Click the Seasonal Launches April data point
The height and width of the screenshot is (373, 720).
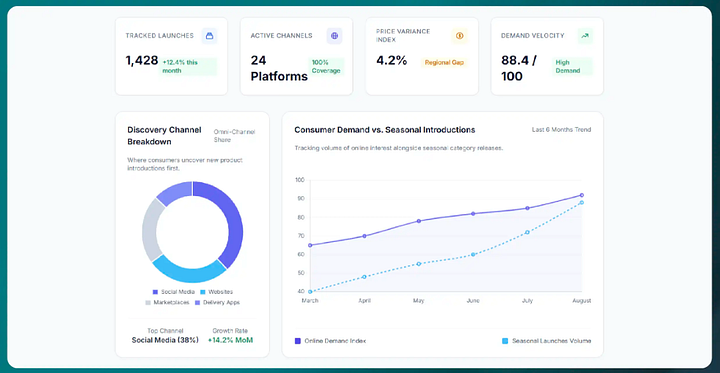pos(364,277)
